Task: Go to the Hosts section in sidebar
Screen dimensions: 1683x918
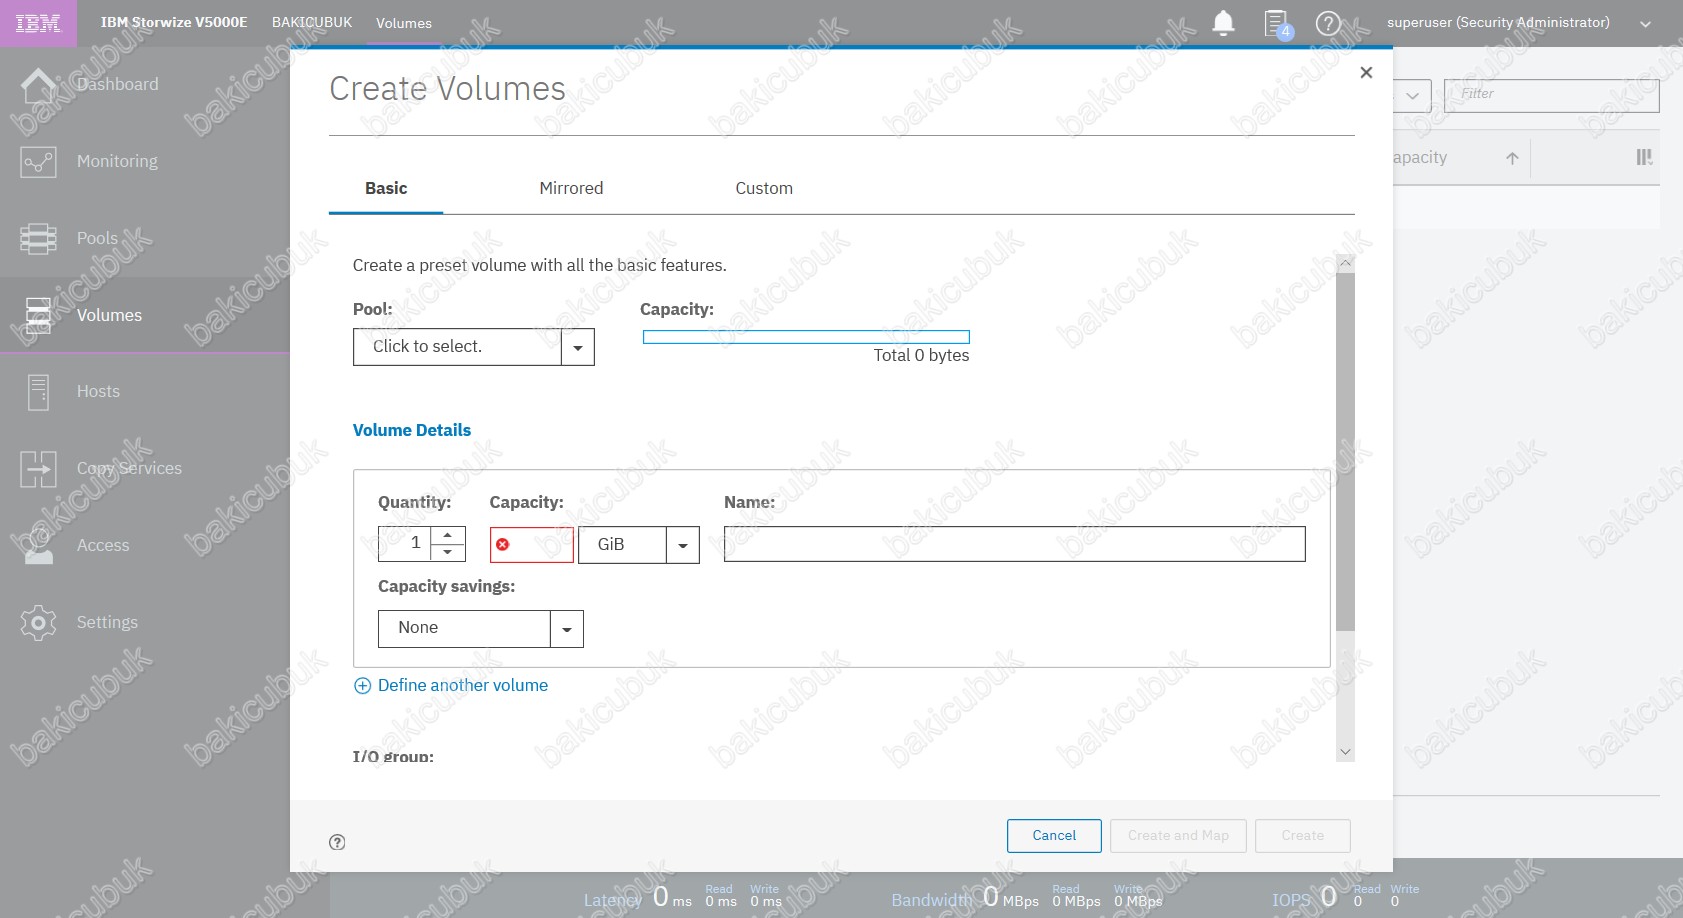Action: click(98, 392)
